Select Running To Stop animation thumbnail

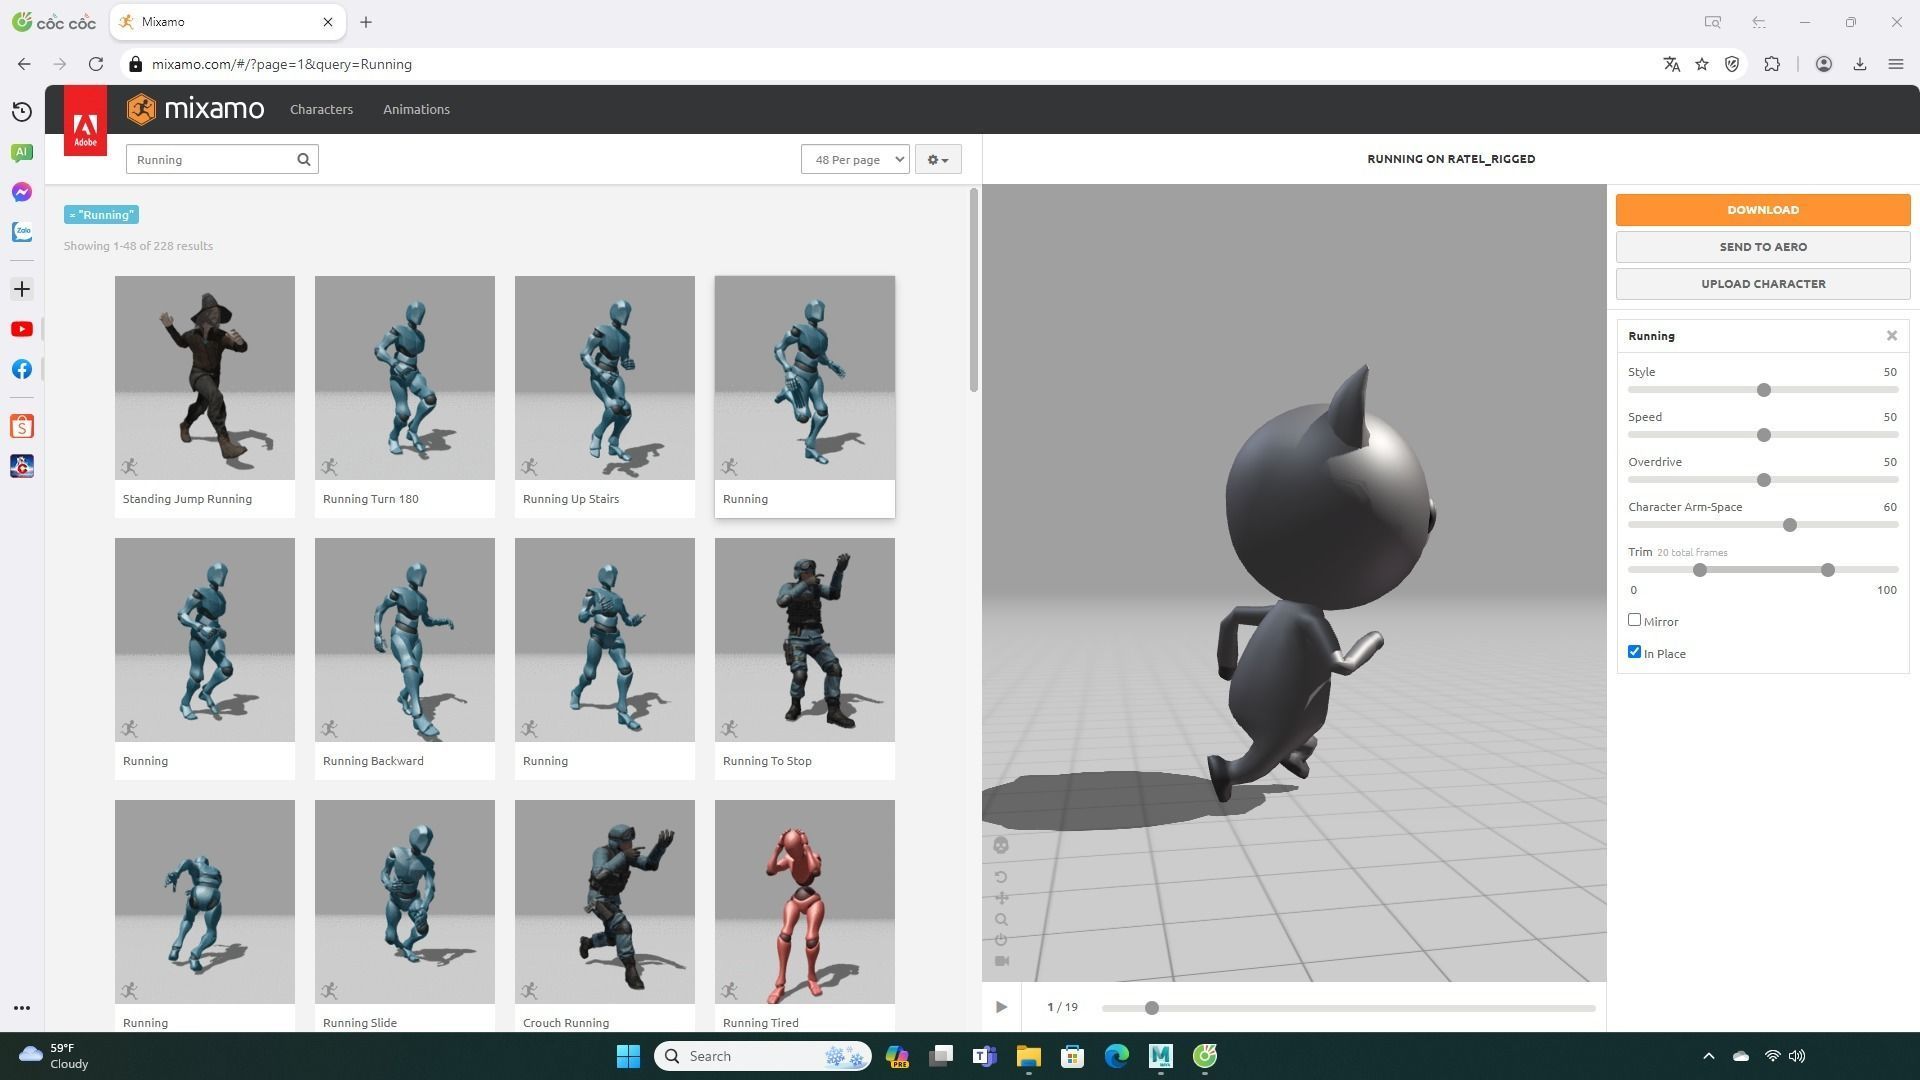pos(805,640)
